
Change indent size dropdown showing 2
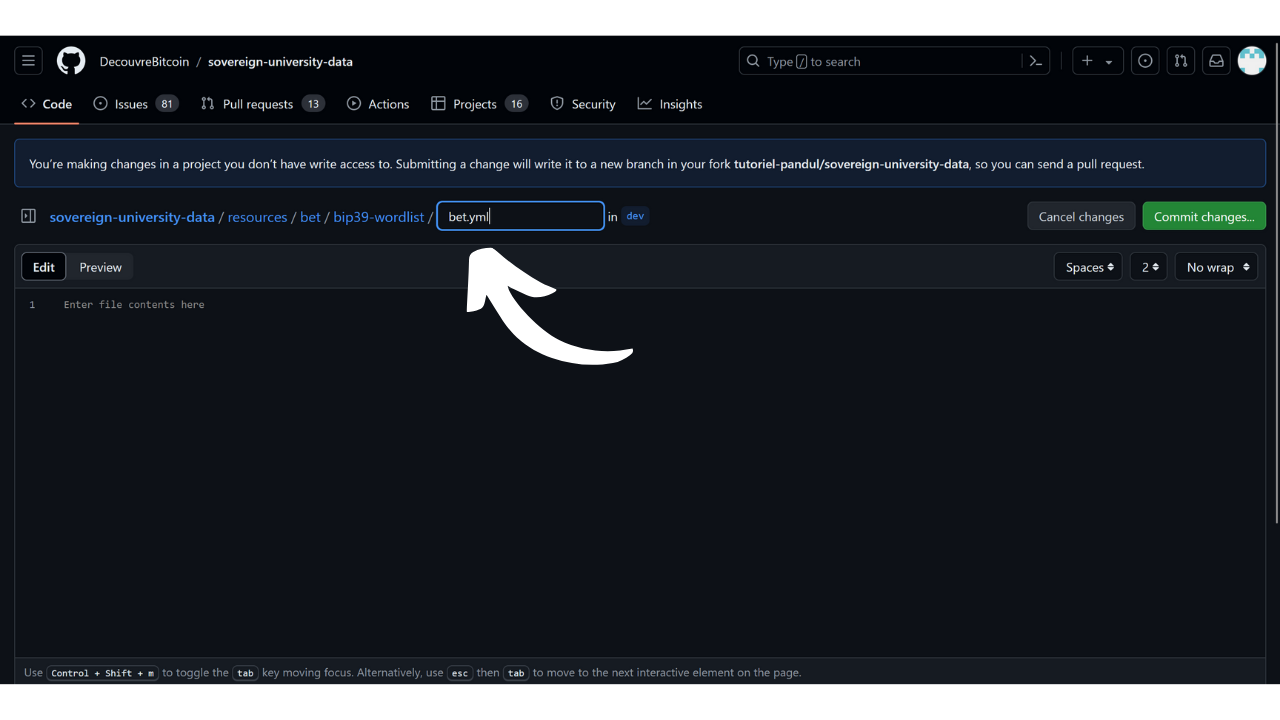pyautogui.click(x=1149, y=267)
